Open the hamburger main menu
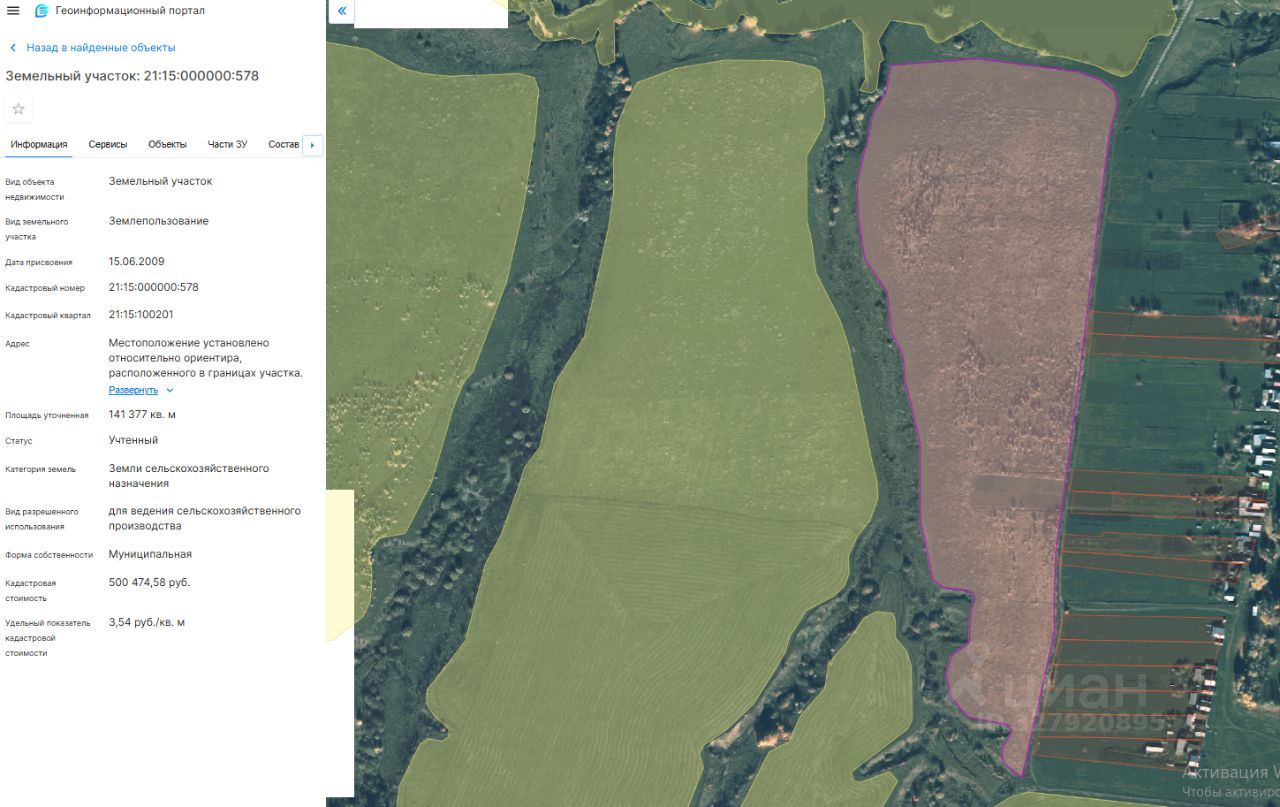Viewport: 1280px width, 807px height. [13, 11]
